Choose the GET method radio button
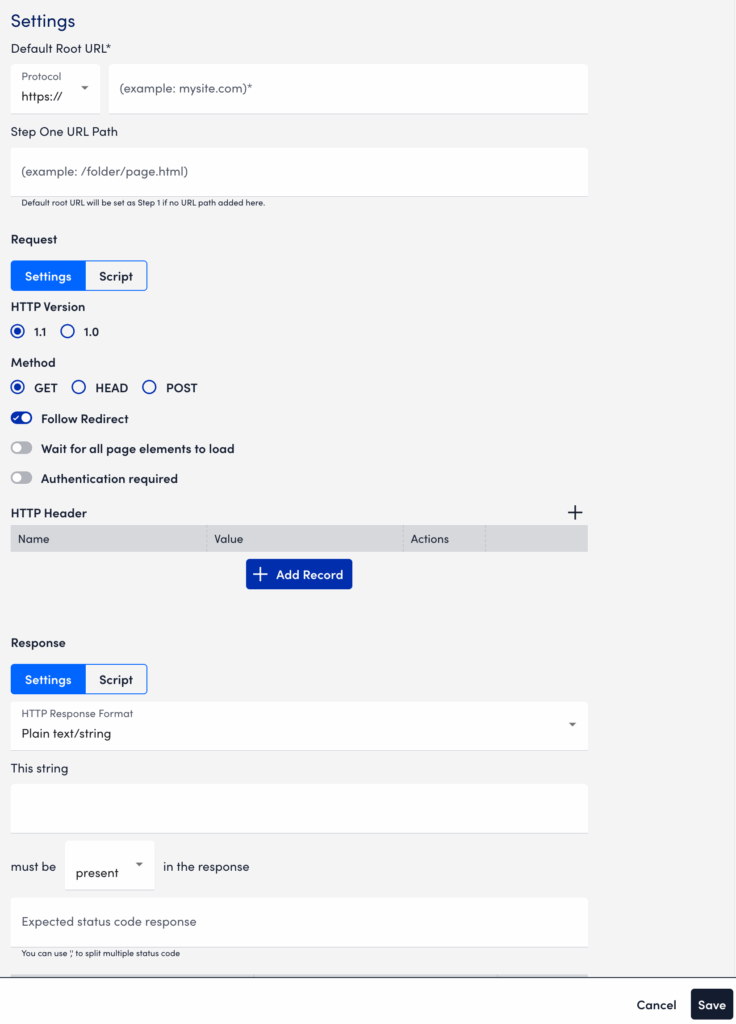 pos(18,388)
